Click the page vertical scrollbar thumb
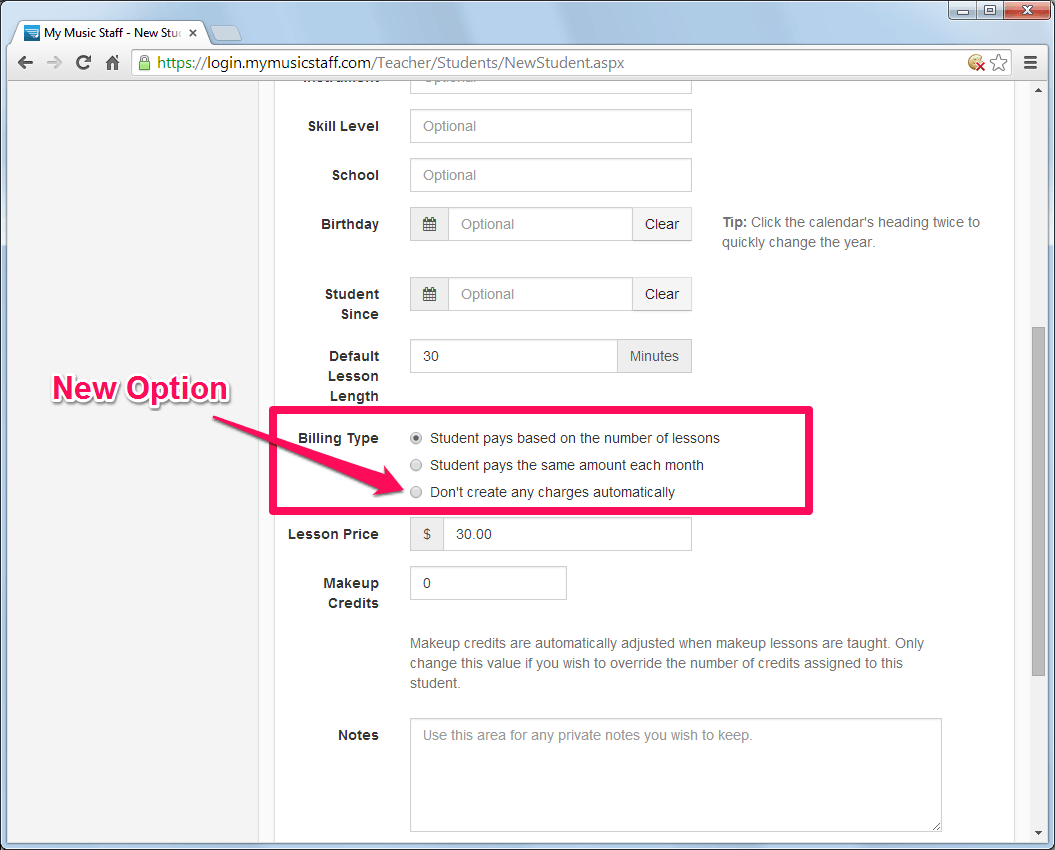Viewport: 1055px width, 850px height. pos(1038,501)
